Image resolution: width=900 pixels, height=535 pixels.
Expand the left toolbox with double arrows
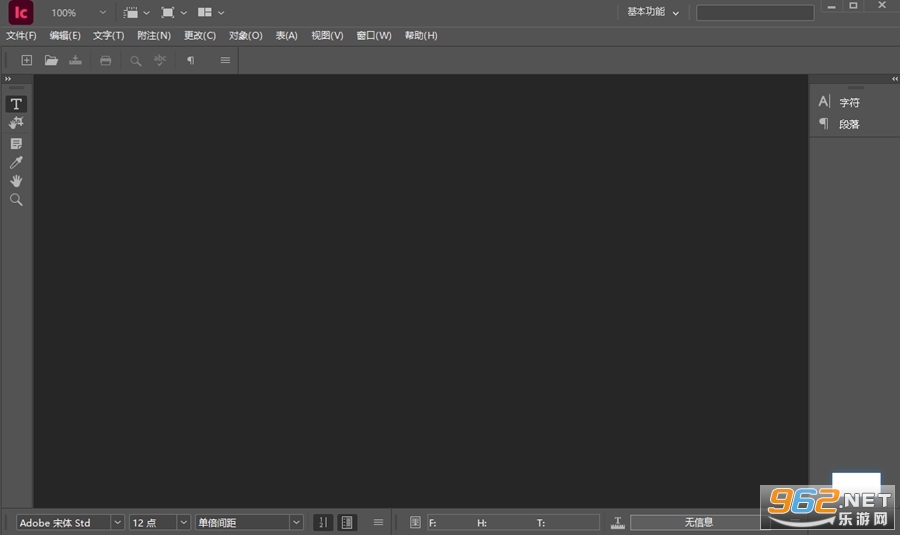pyautogui.click(x=8, y=79)
